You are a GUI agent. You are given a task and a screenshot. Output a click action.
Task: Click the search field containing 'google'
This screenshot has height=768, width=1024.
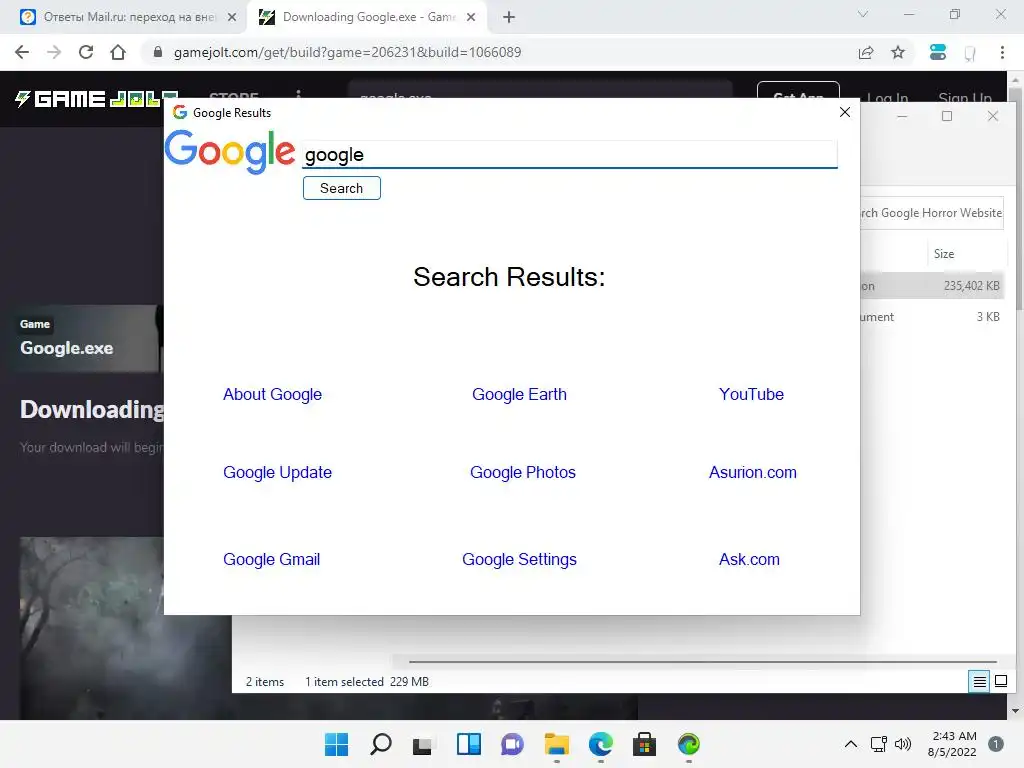(569, 155)
